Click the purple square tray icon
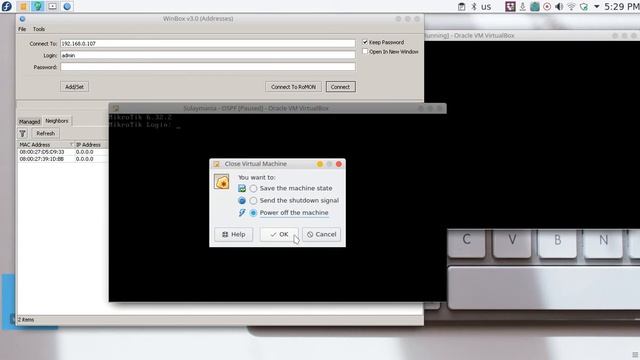This screenshot has width=640, height=360. click(510, 7)
